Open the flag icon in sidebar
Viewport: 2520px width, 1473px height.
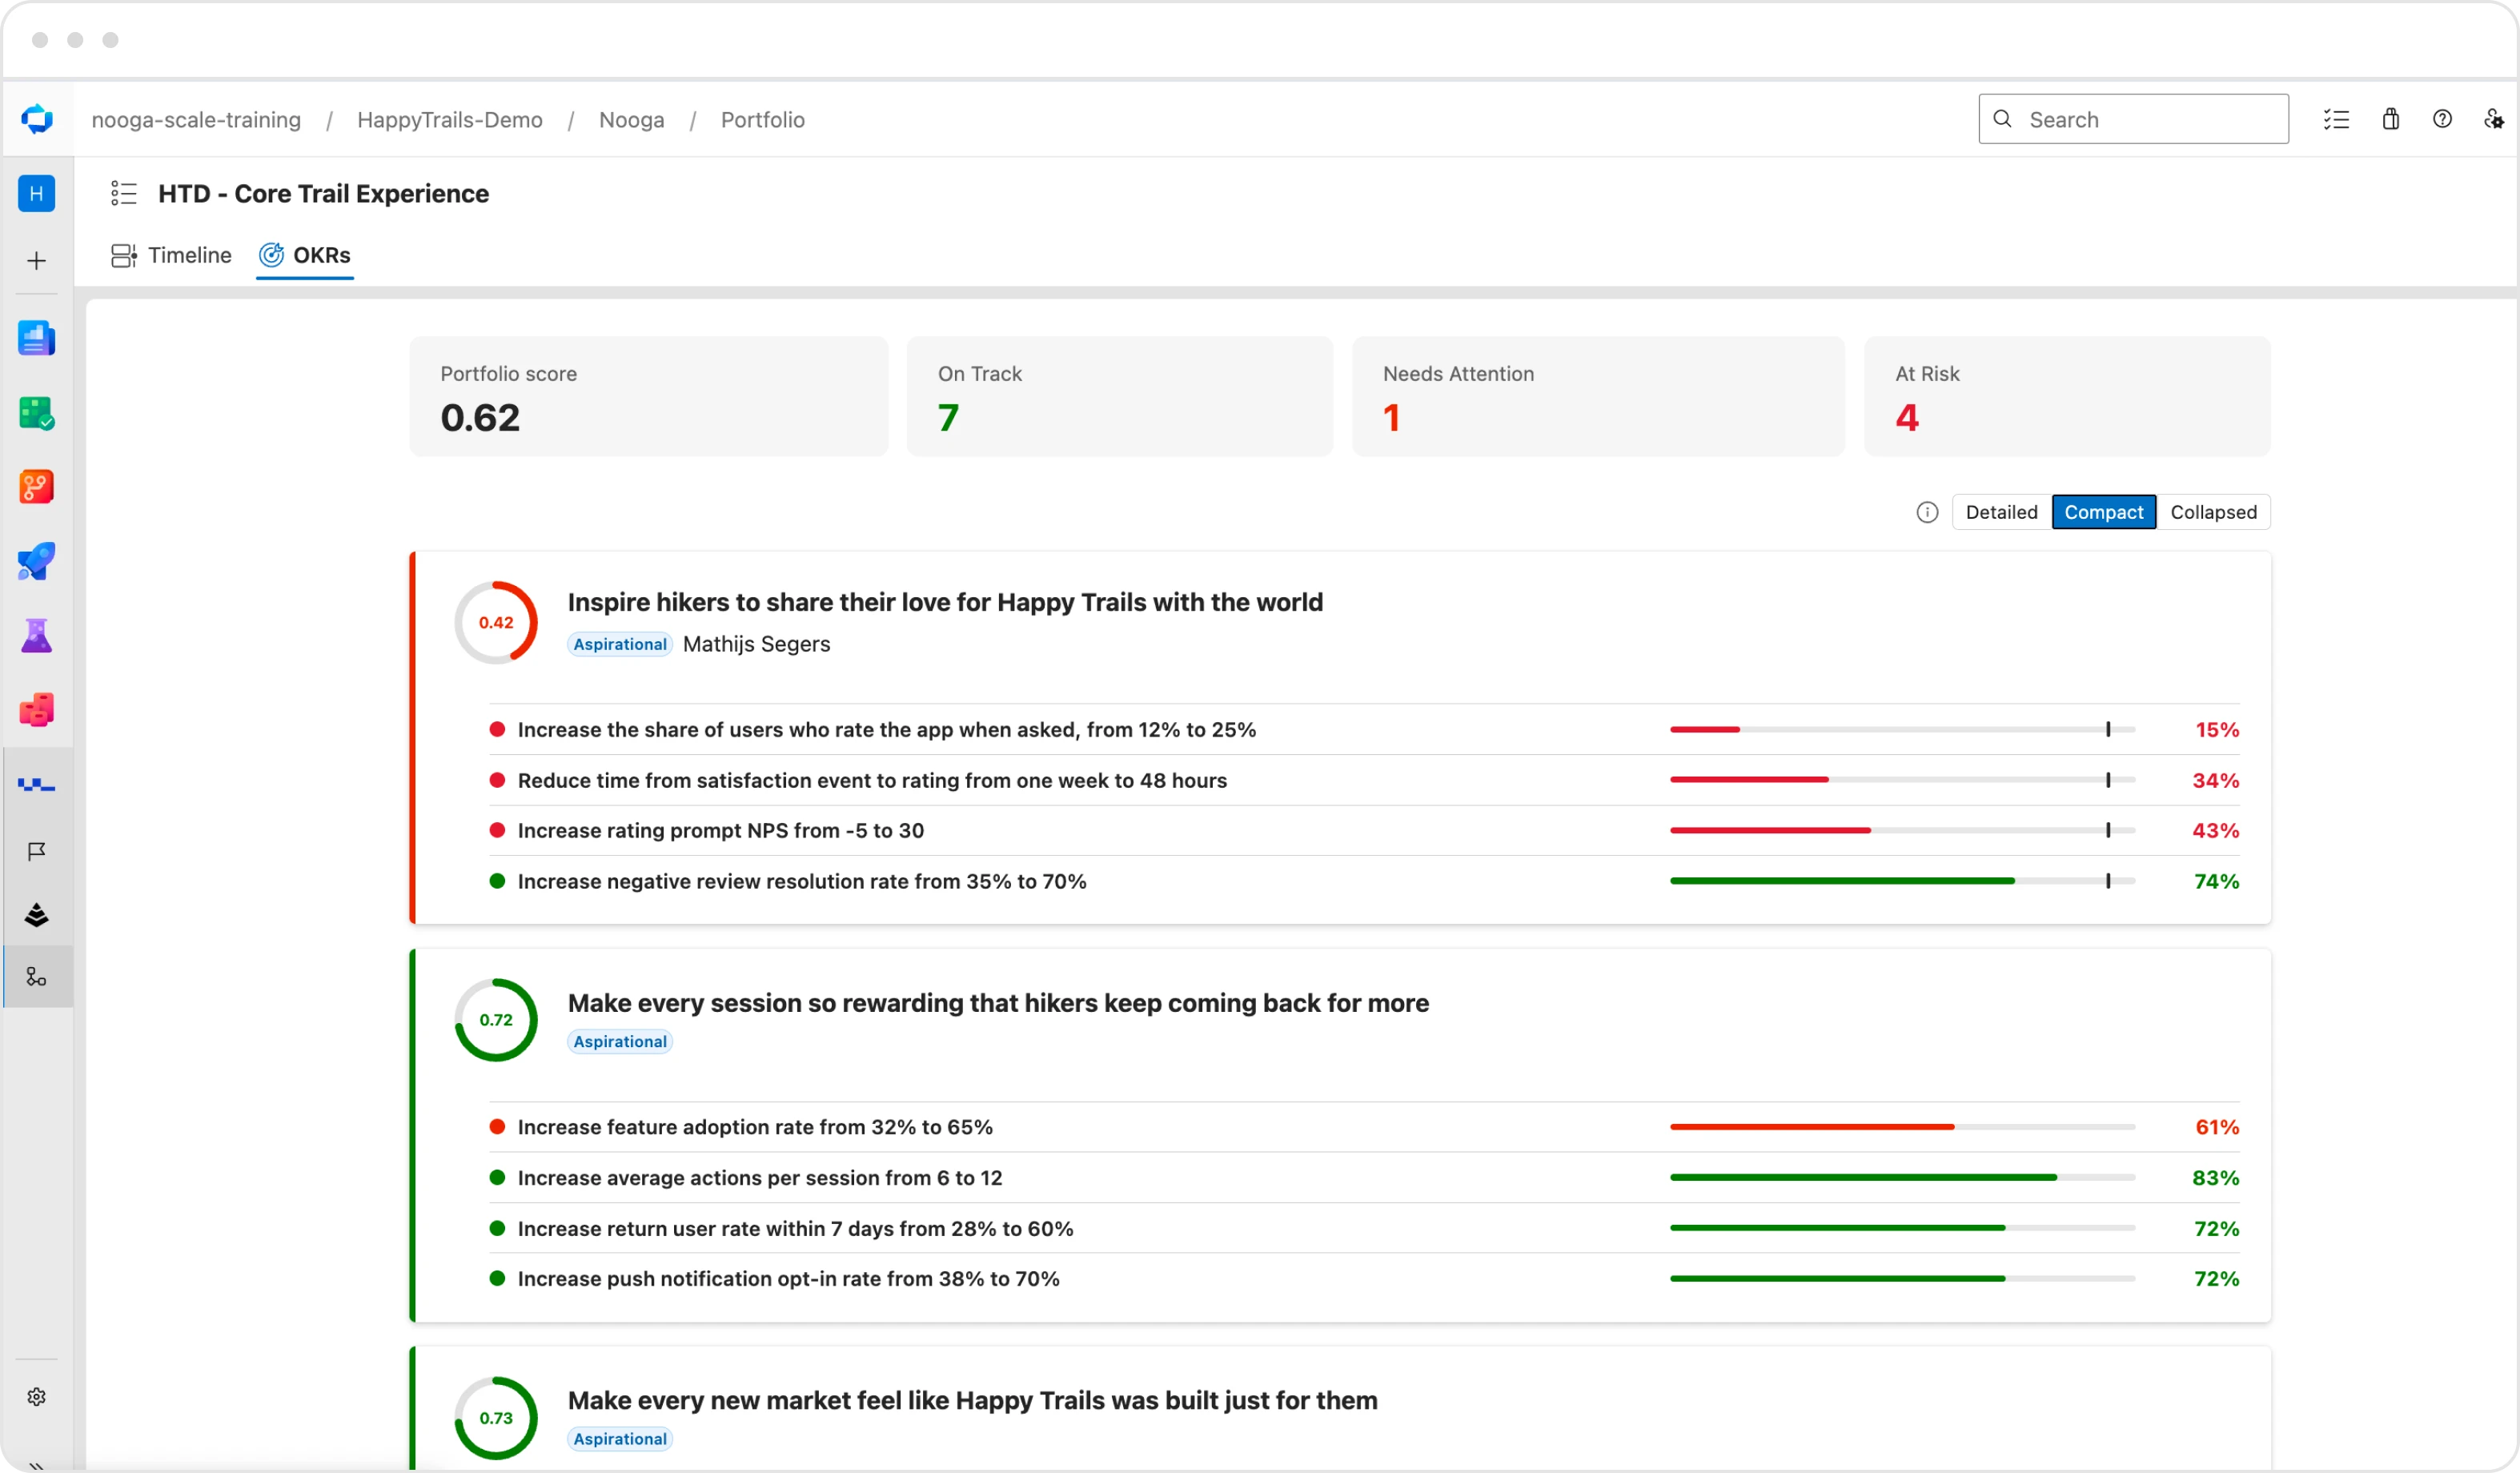click(x=37, y=851)
